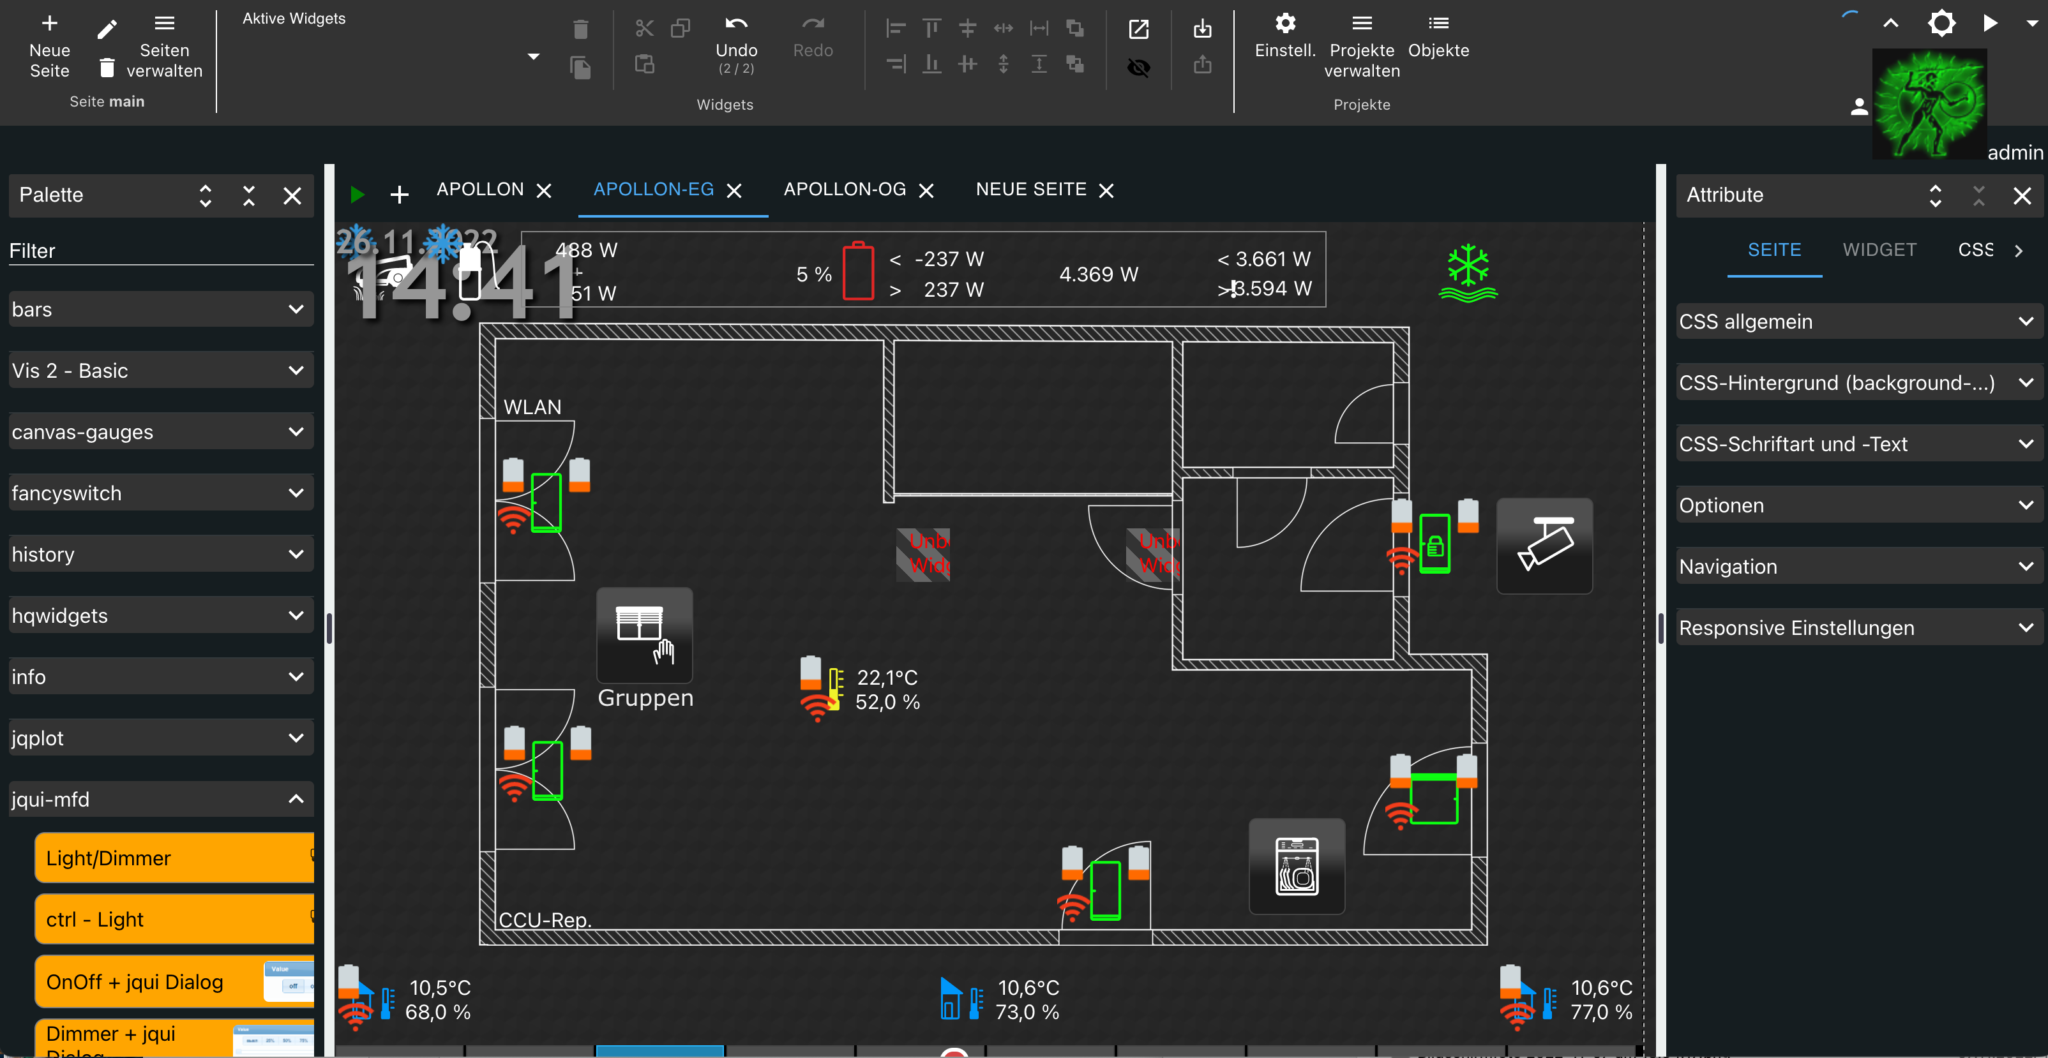Start runtime with green play button
Viewport: 2048px width, 1058px height.
pyautogui.click(x=357, y=194)
